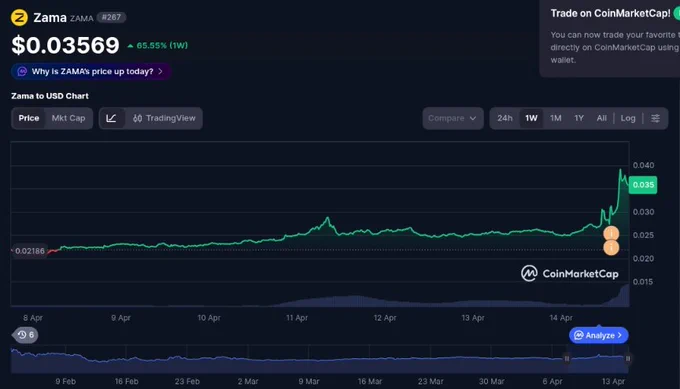Screen dimensions: 680x389
Task: Click the left range slider handle
Action: pyautogui.click(x=566, y=358)
